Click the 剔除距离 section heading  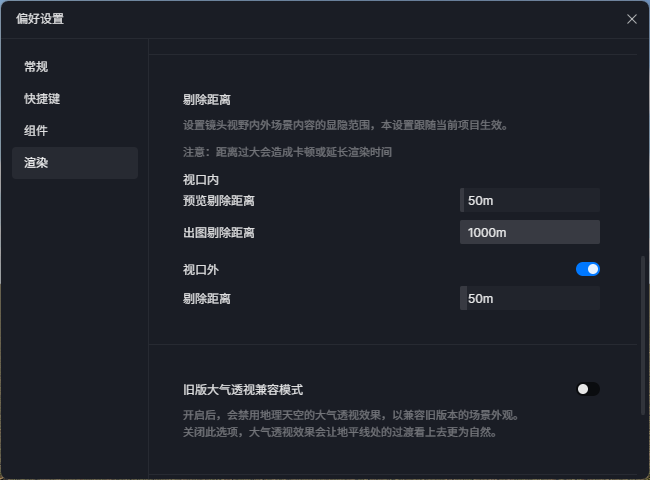click(208, 100)
